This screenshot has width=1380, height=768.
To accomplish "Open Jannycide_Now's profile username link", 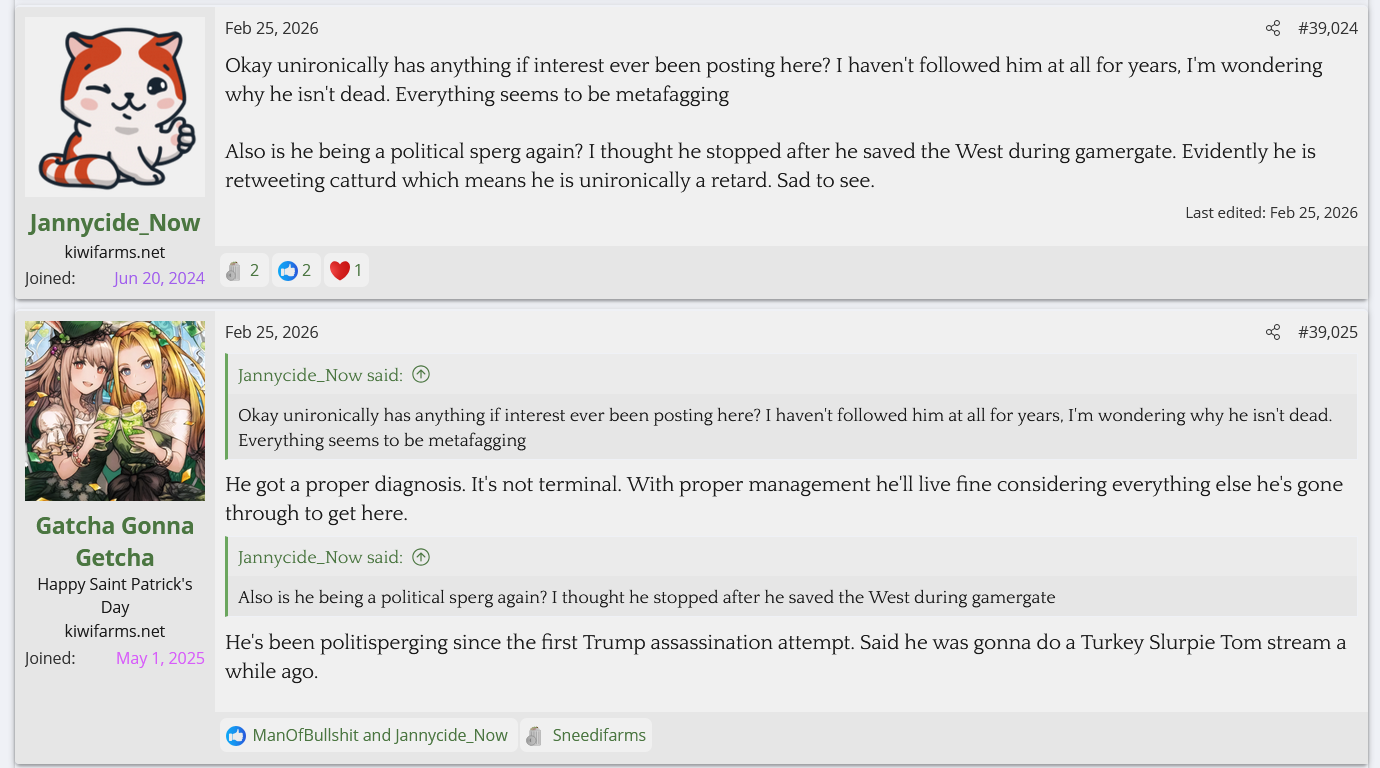I will coord(115,222).
